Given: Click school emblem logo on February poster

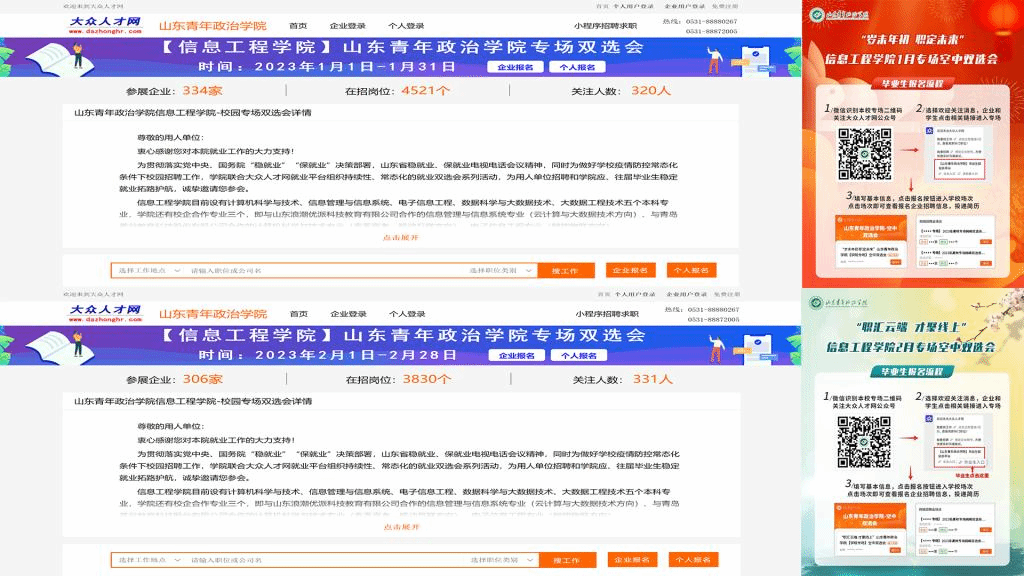Looking at the screenshot, I should pos(816,302).
